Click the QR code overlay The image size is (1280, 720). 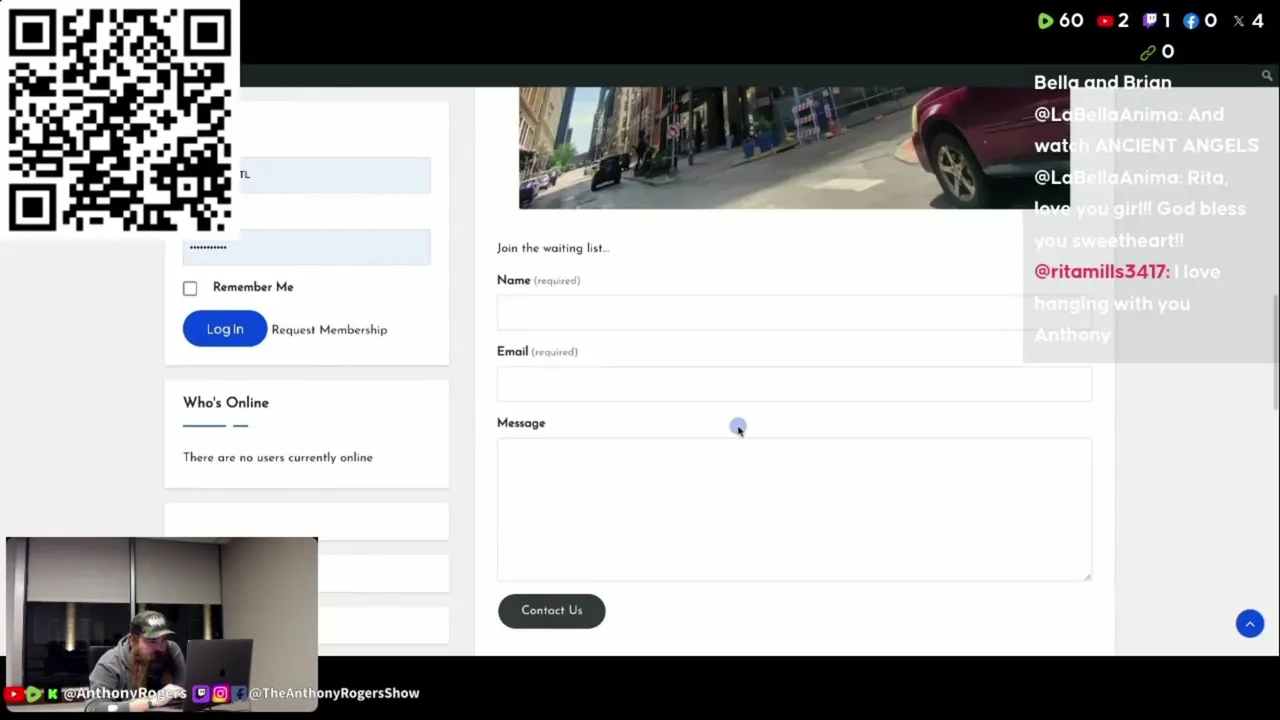pyautogui.click(x=120, y=118)
